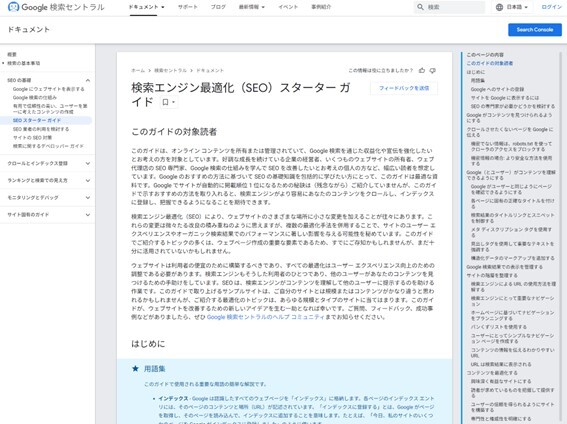Click the Google 検索セントラル logo
The image size is (567, 424).
(56, 7)
